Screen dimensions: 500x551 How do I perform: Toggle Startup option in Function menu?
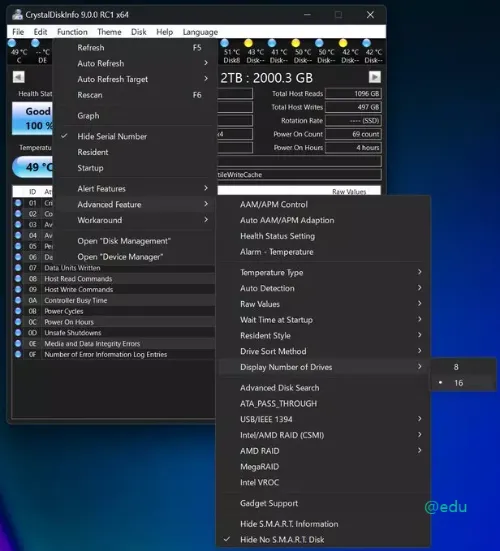pyautogui.click(x=135, y=168)
